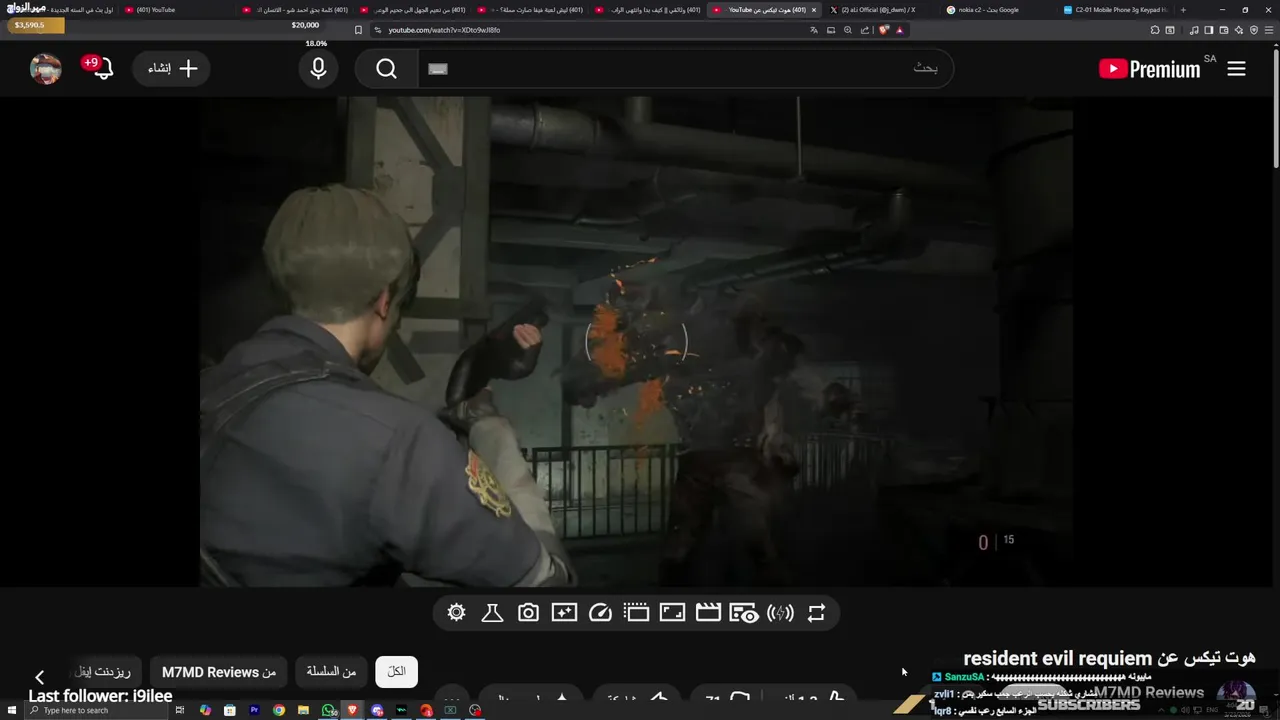Click the flask icon in player toolbar
The image size is (1280, 720).
[492, 613]
